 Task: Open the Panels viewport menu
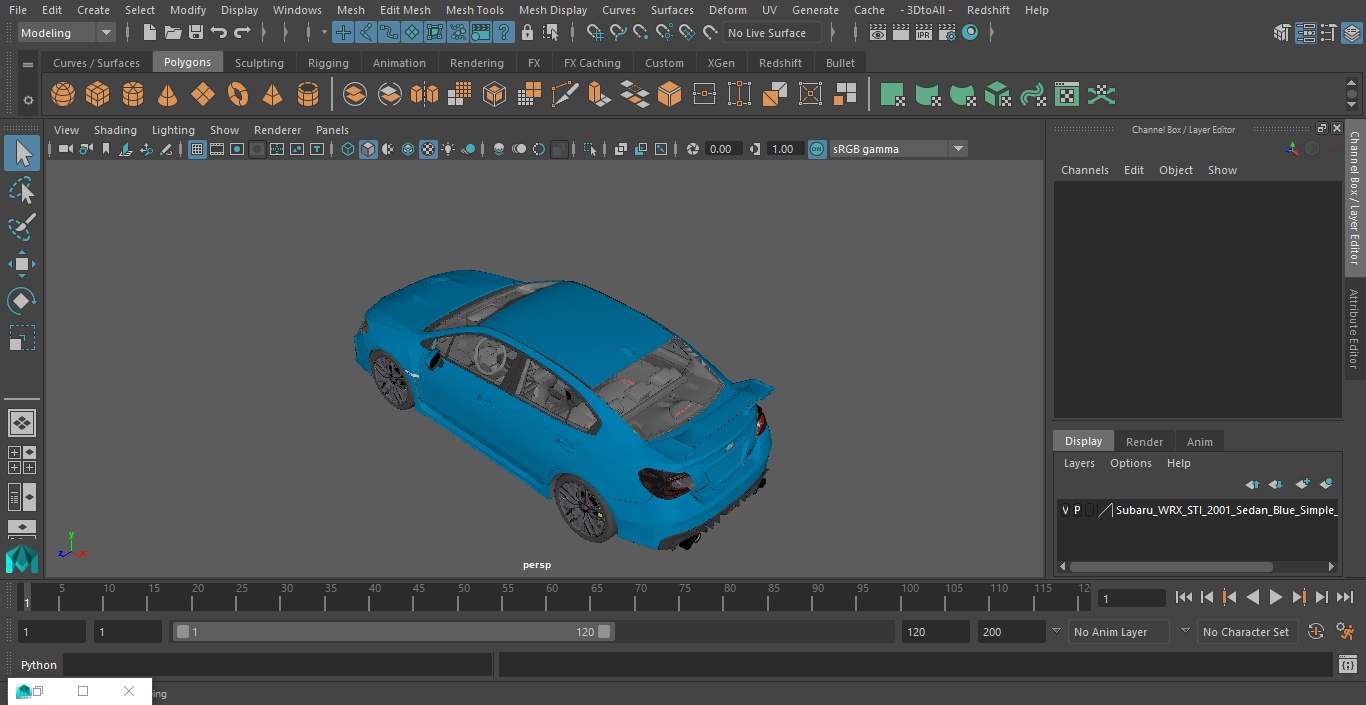(332, 130)
